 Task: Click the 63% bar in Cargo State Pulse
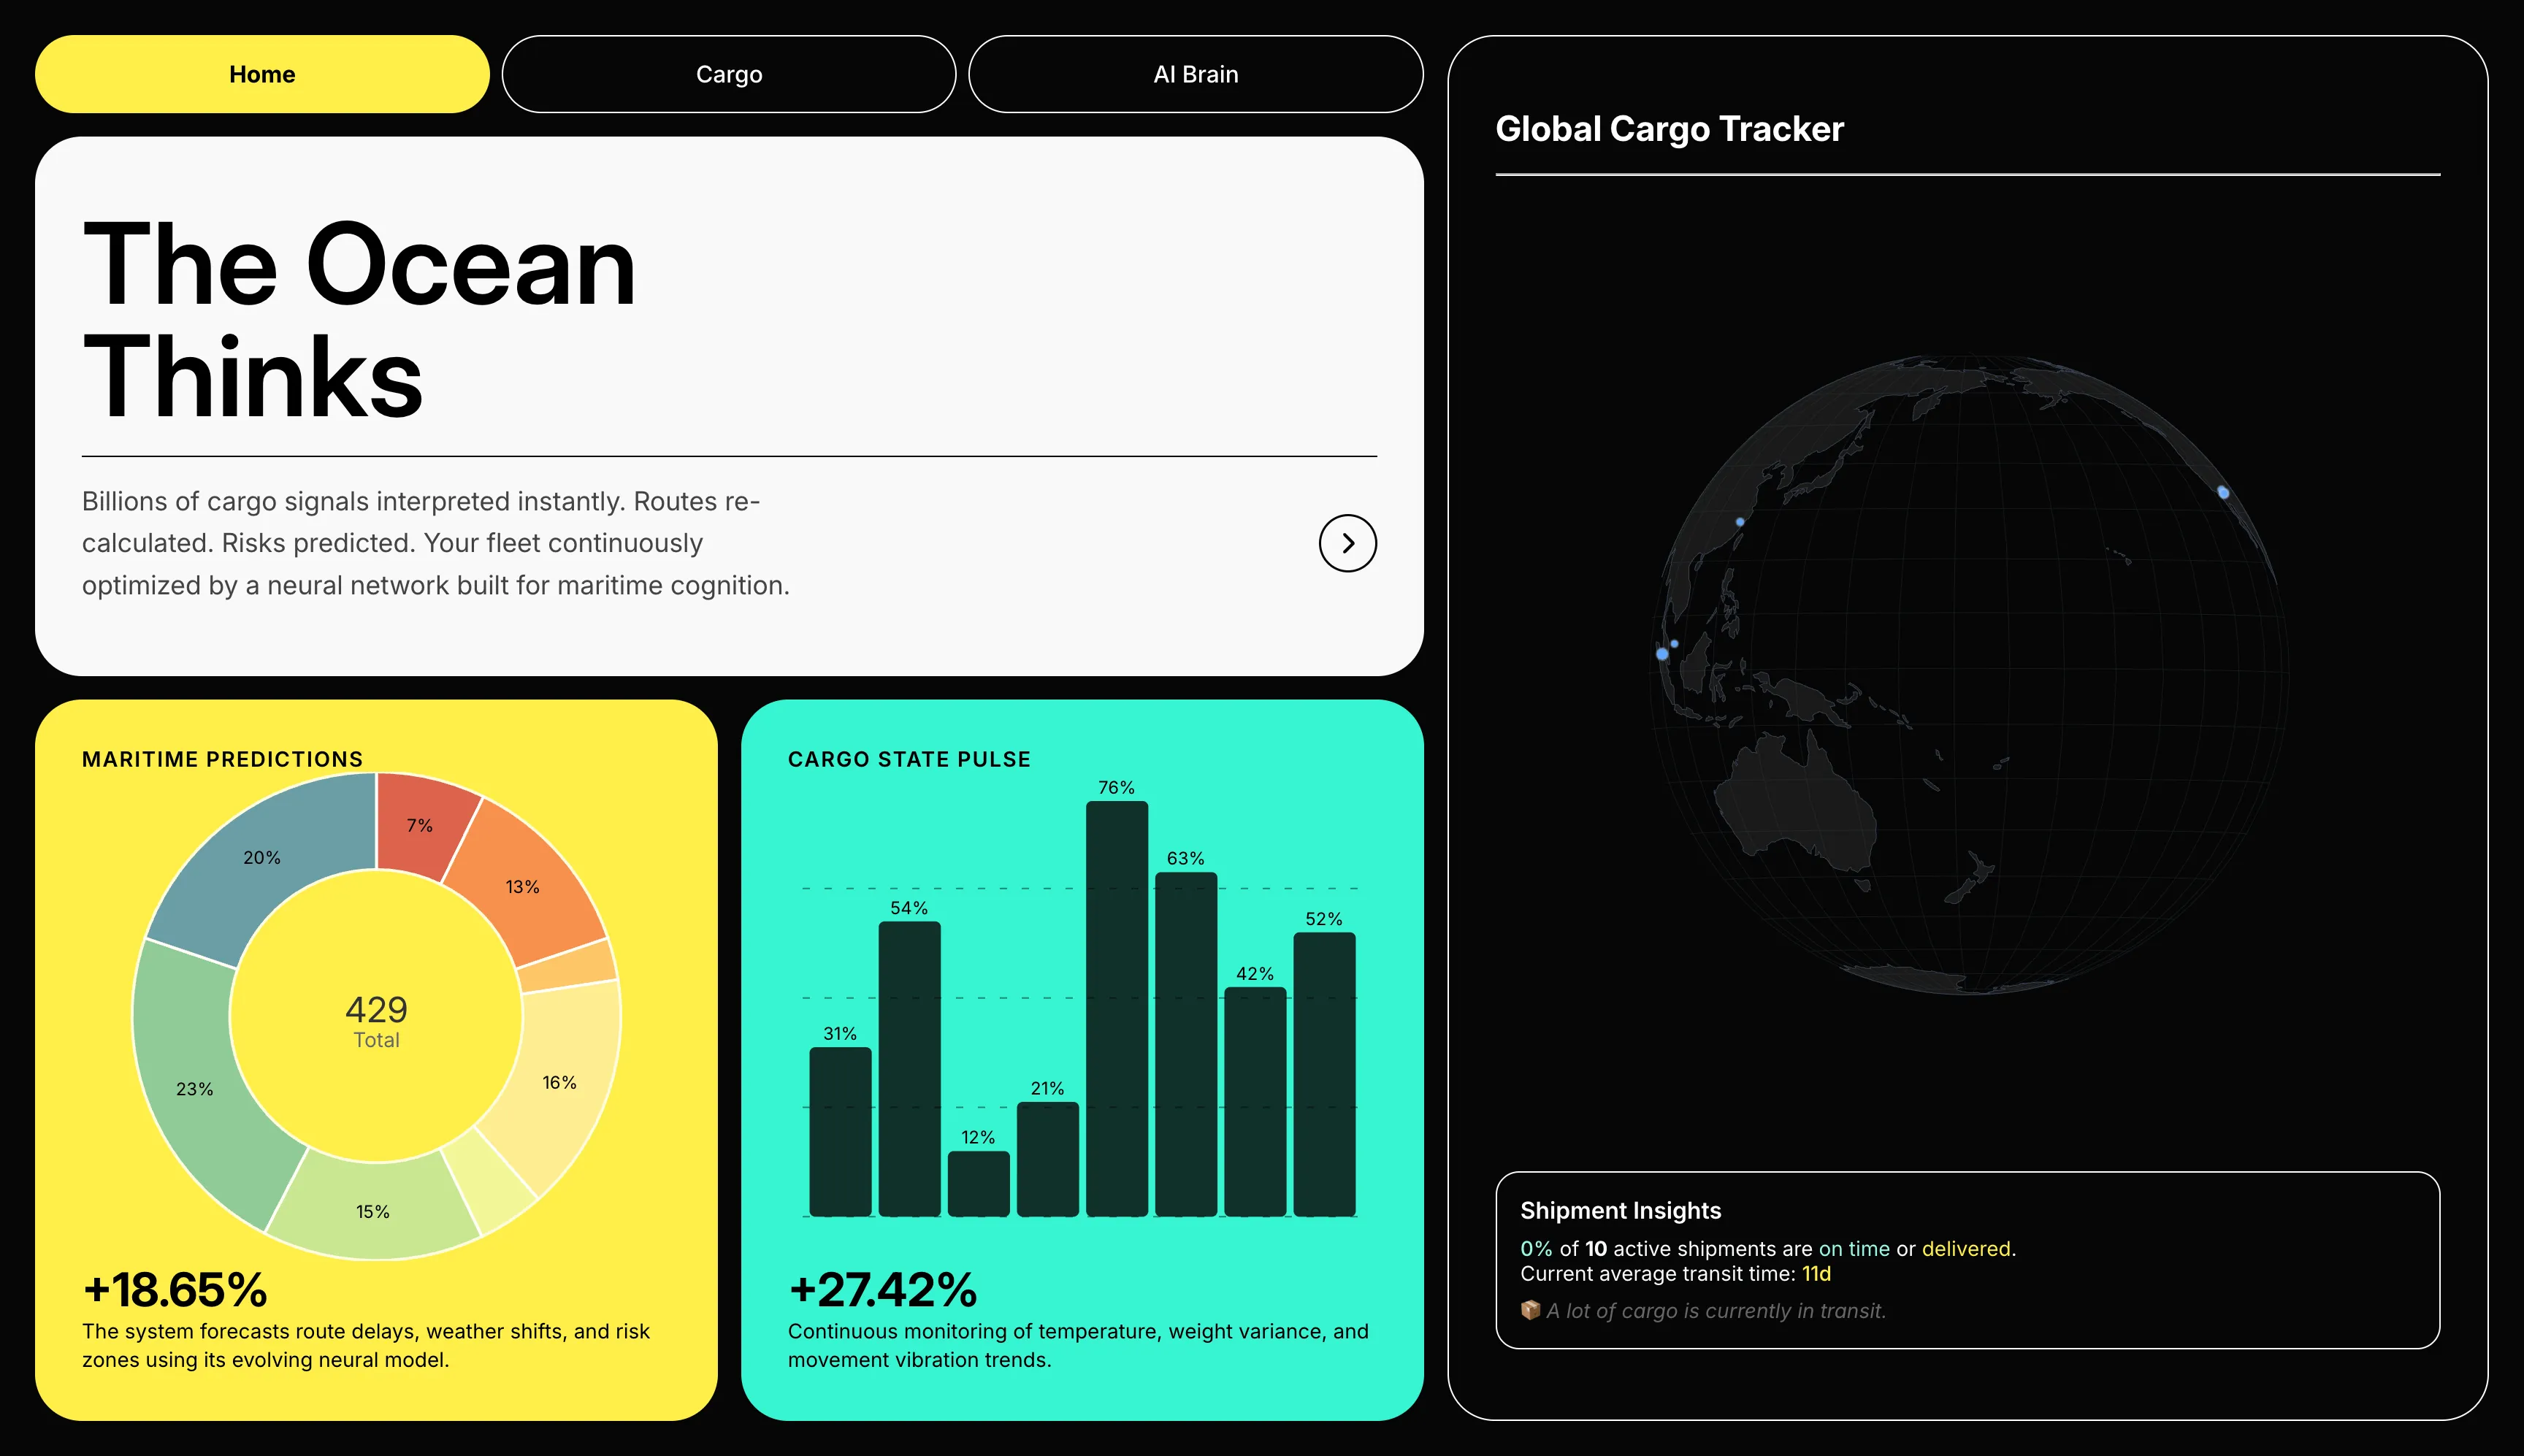(1186, 1044)
